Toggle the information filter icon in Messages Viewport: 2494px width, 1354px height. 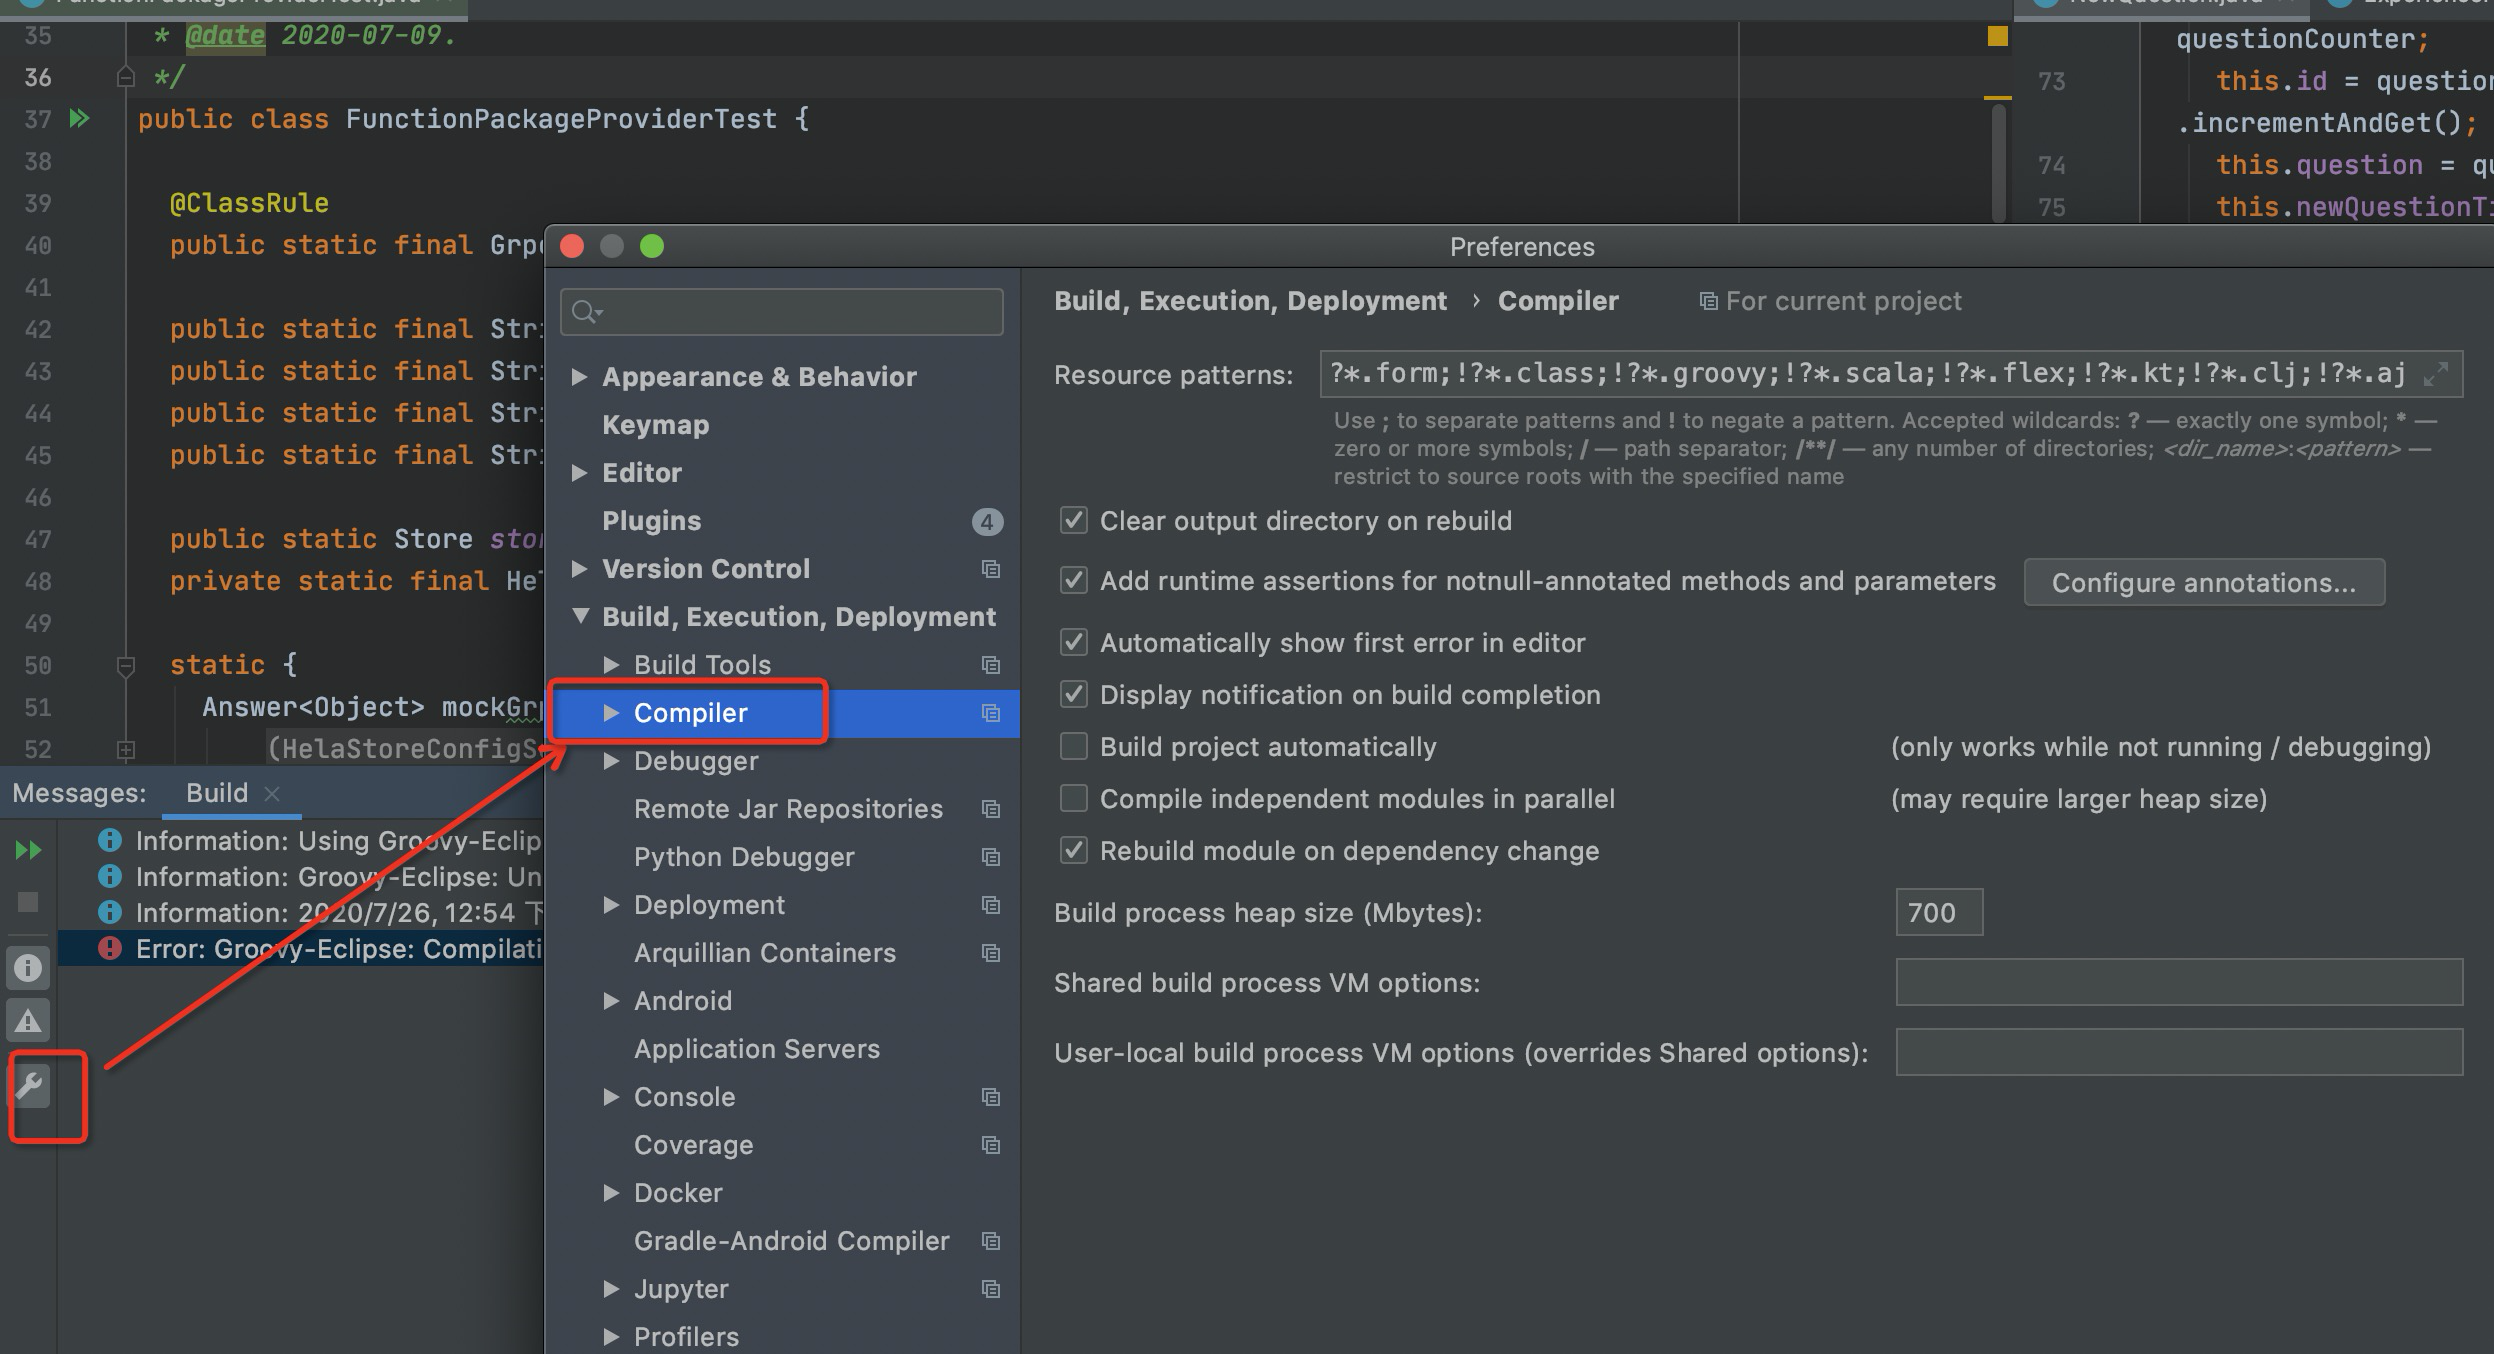pos(28,967)
